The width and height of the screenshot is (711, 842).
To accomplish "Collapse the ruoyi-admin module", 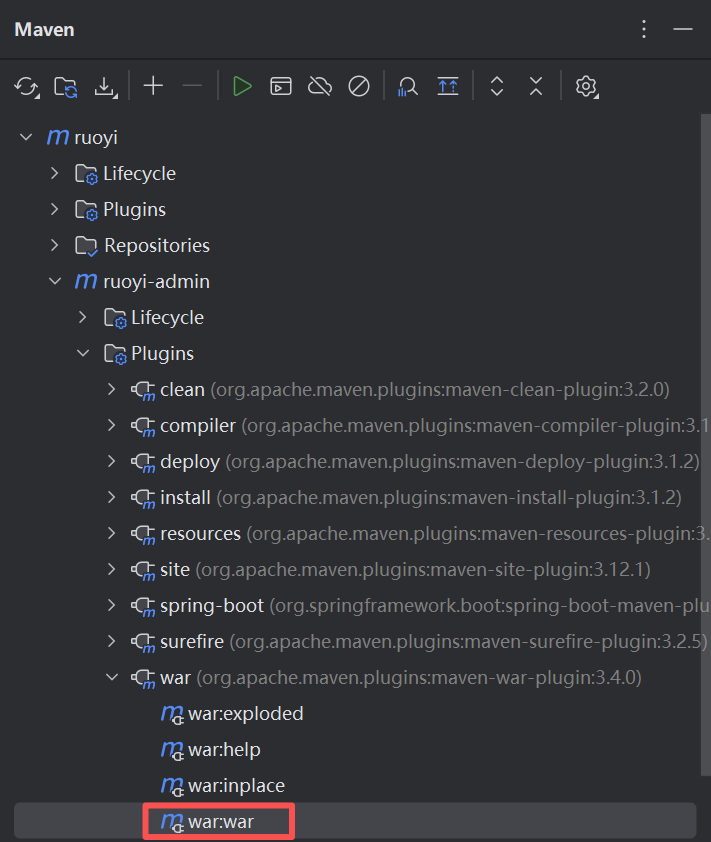I will click(x=55, y=281).
